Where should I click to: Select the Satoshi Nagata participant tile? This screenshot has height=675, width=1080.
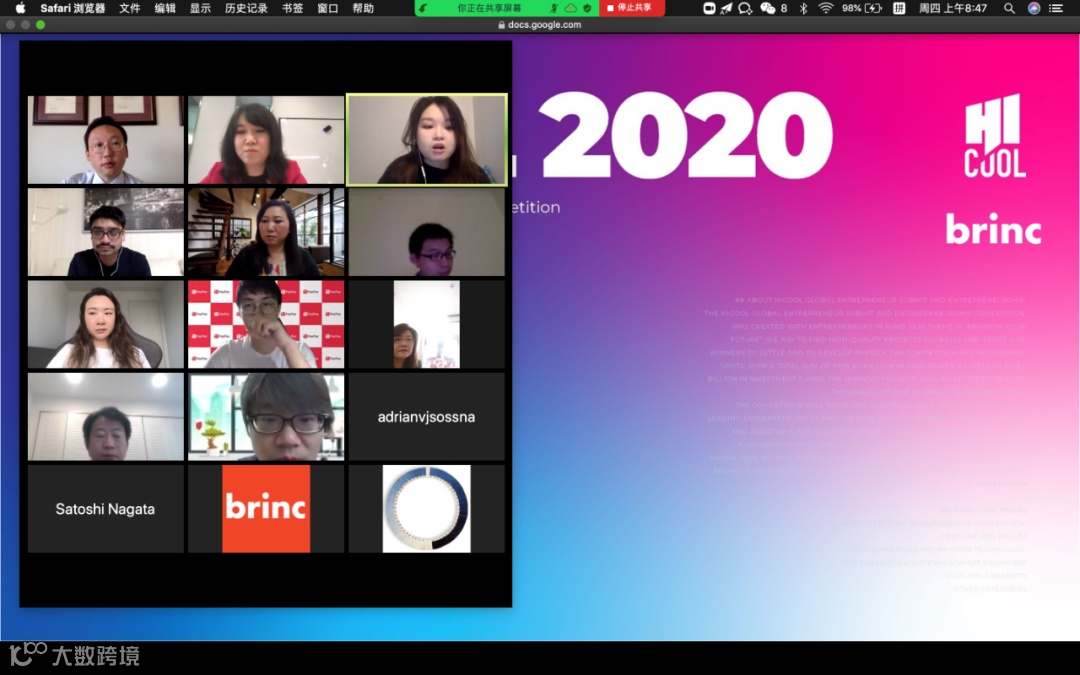coord(106,509)
